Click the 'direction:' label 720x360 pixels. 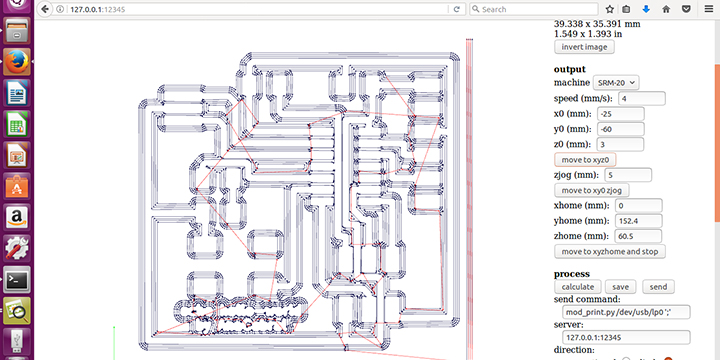(x=573, y=350)
